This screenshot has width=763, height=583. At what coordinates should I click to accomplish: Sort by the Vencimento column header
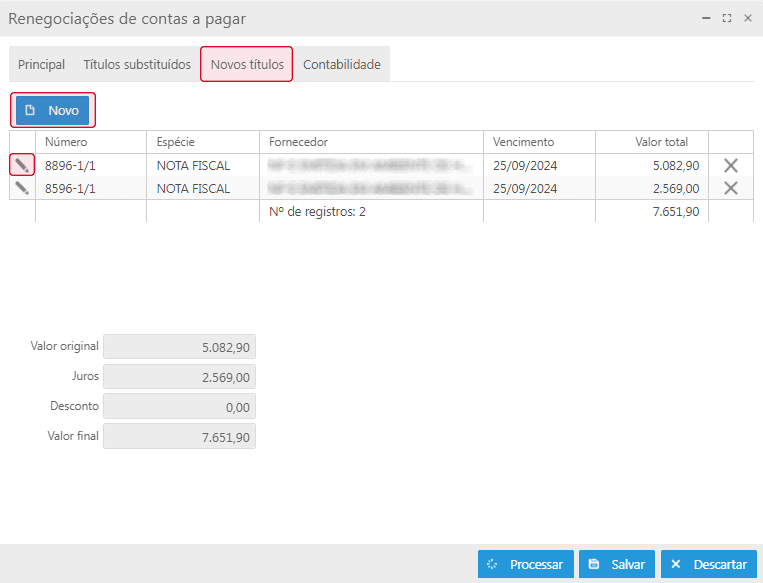(x=523, y=142)
